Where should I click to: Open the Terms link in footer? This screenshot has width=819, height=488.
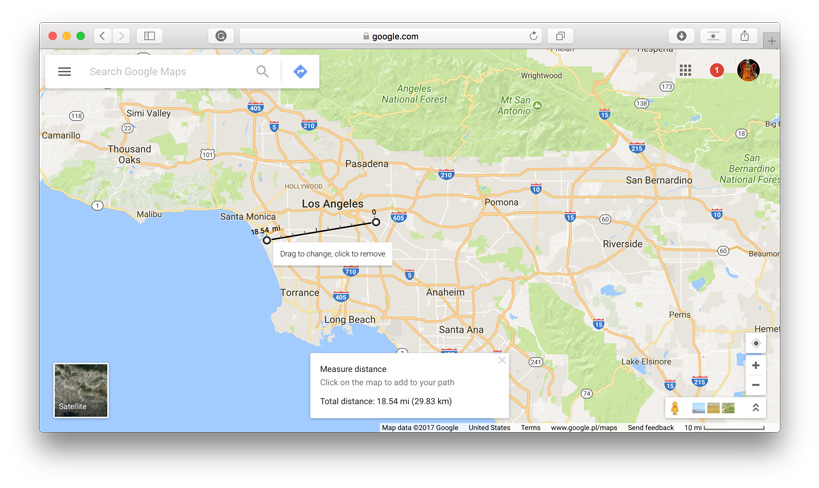pos(530,428)
